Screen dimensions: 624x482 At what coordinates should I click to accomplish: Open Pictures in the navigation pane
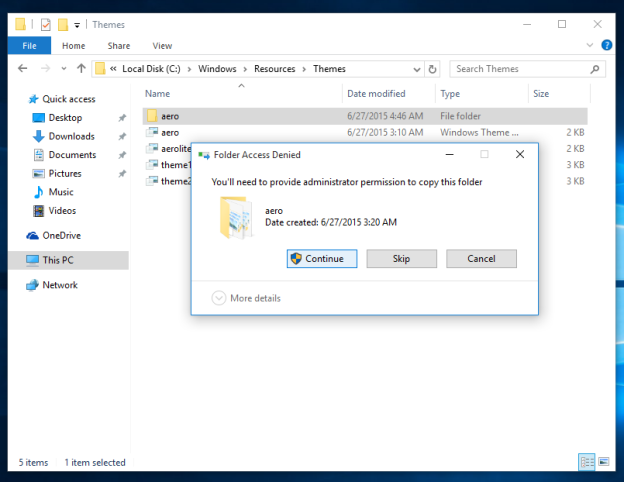65,174
